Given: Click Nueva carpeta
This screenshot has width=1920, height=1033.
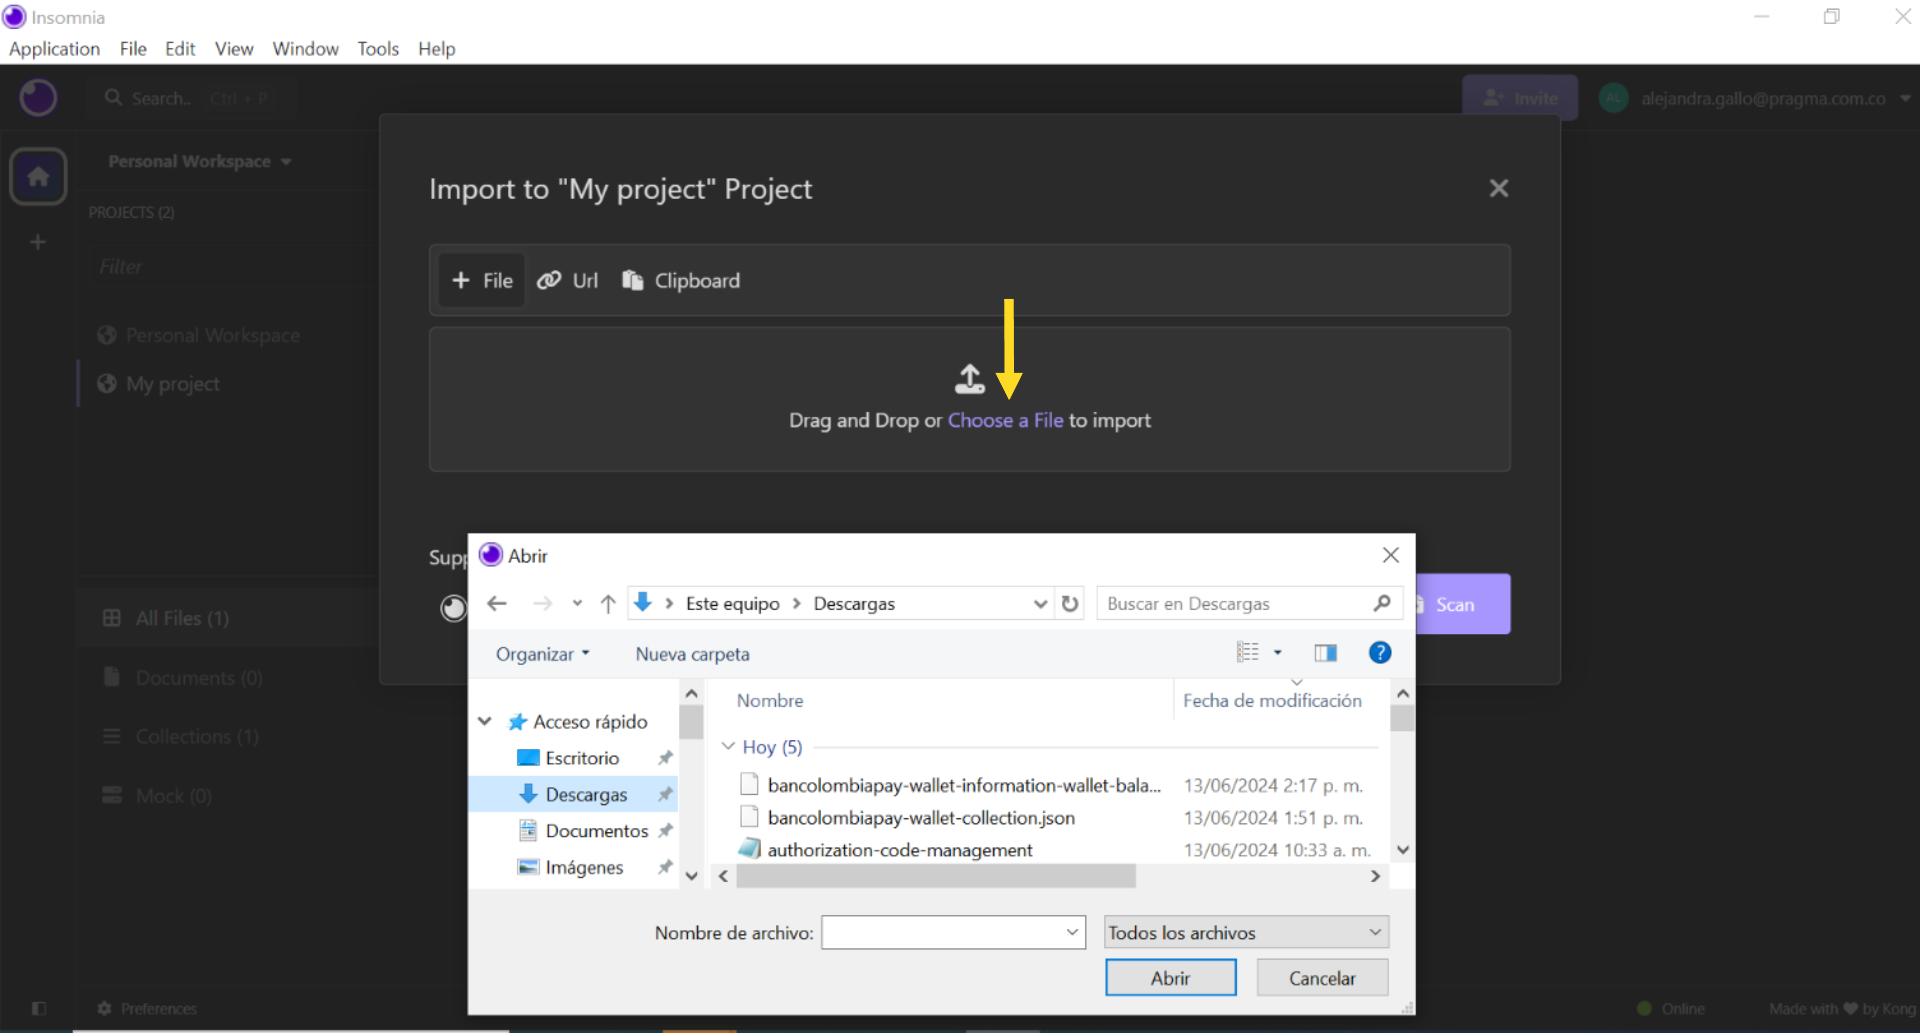Looking at the screenshot, I should click(692, 654).
